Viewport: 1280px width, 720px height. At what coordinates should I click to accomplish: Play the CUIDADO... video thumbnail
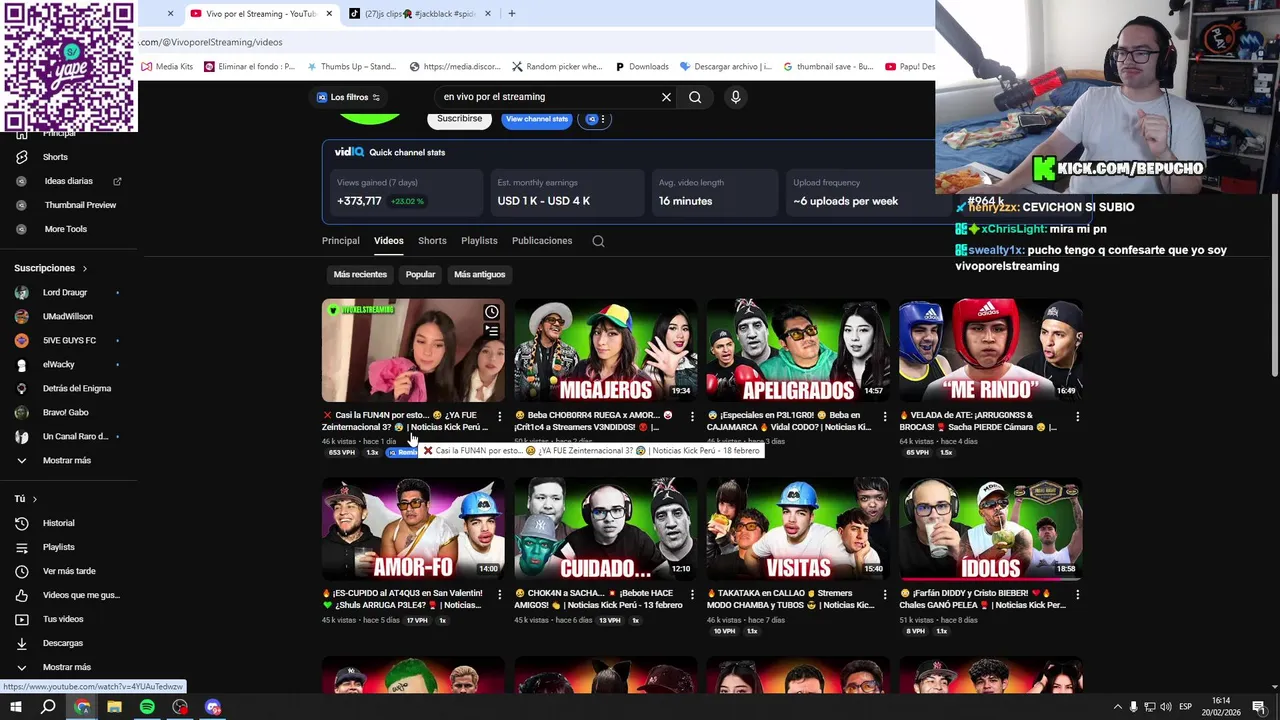(605, 528)
